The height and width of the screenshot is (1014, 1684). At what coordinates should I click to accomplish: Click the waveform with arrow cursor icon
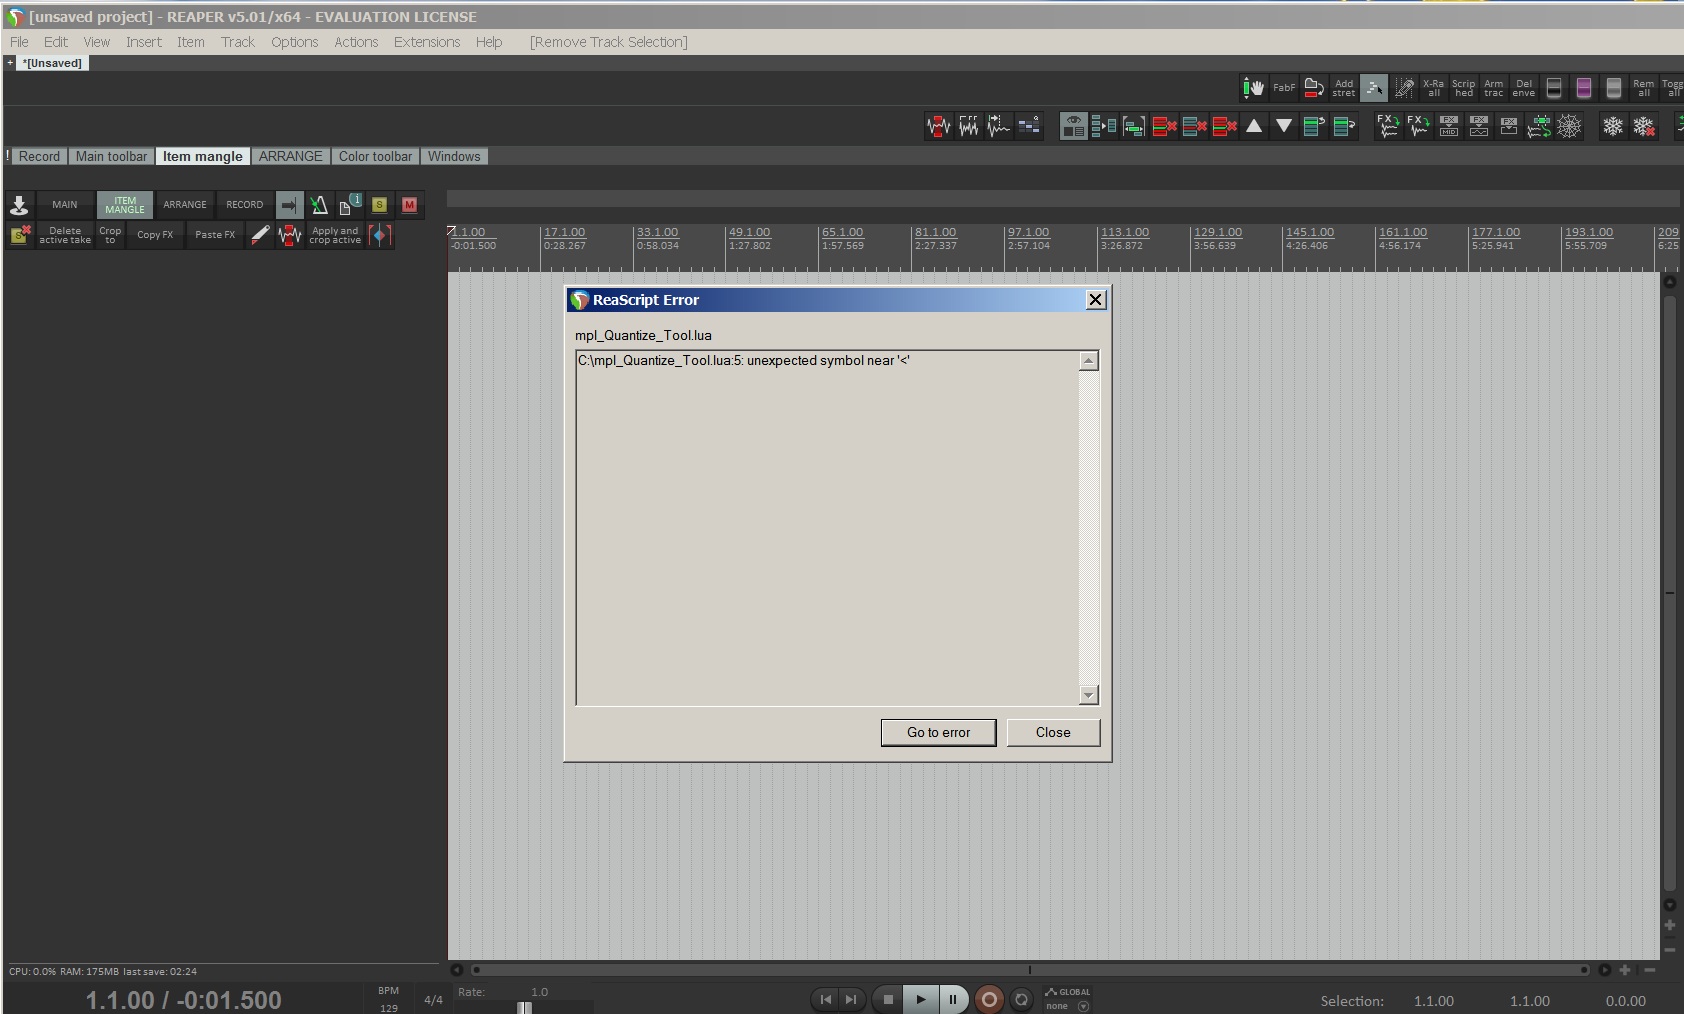pos(998,126)
